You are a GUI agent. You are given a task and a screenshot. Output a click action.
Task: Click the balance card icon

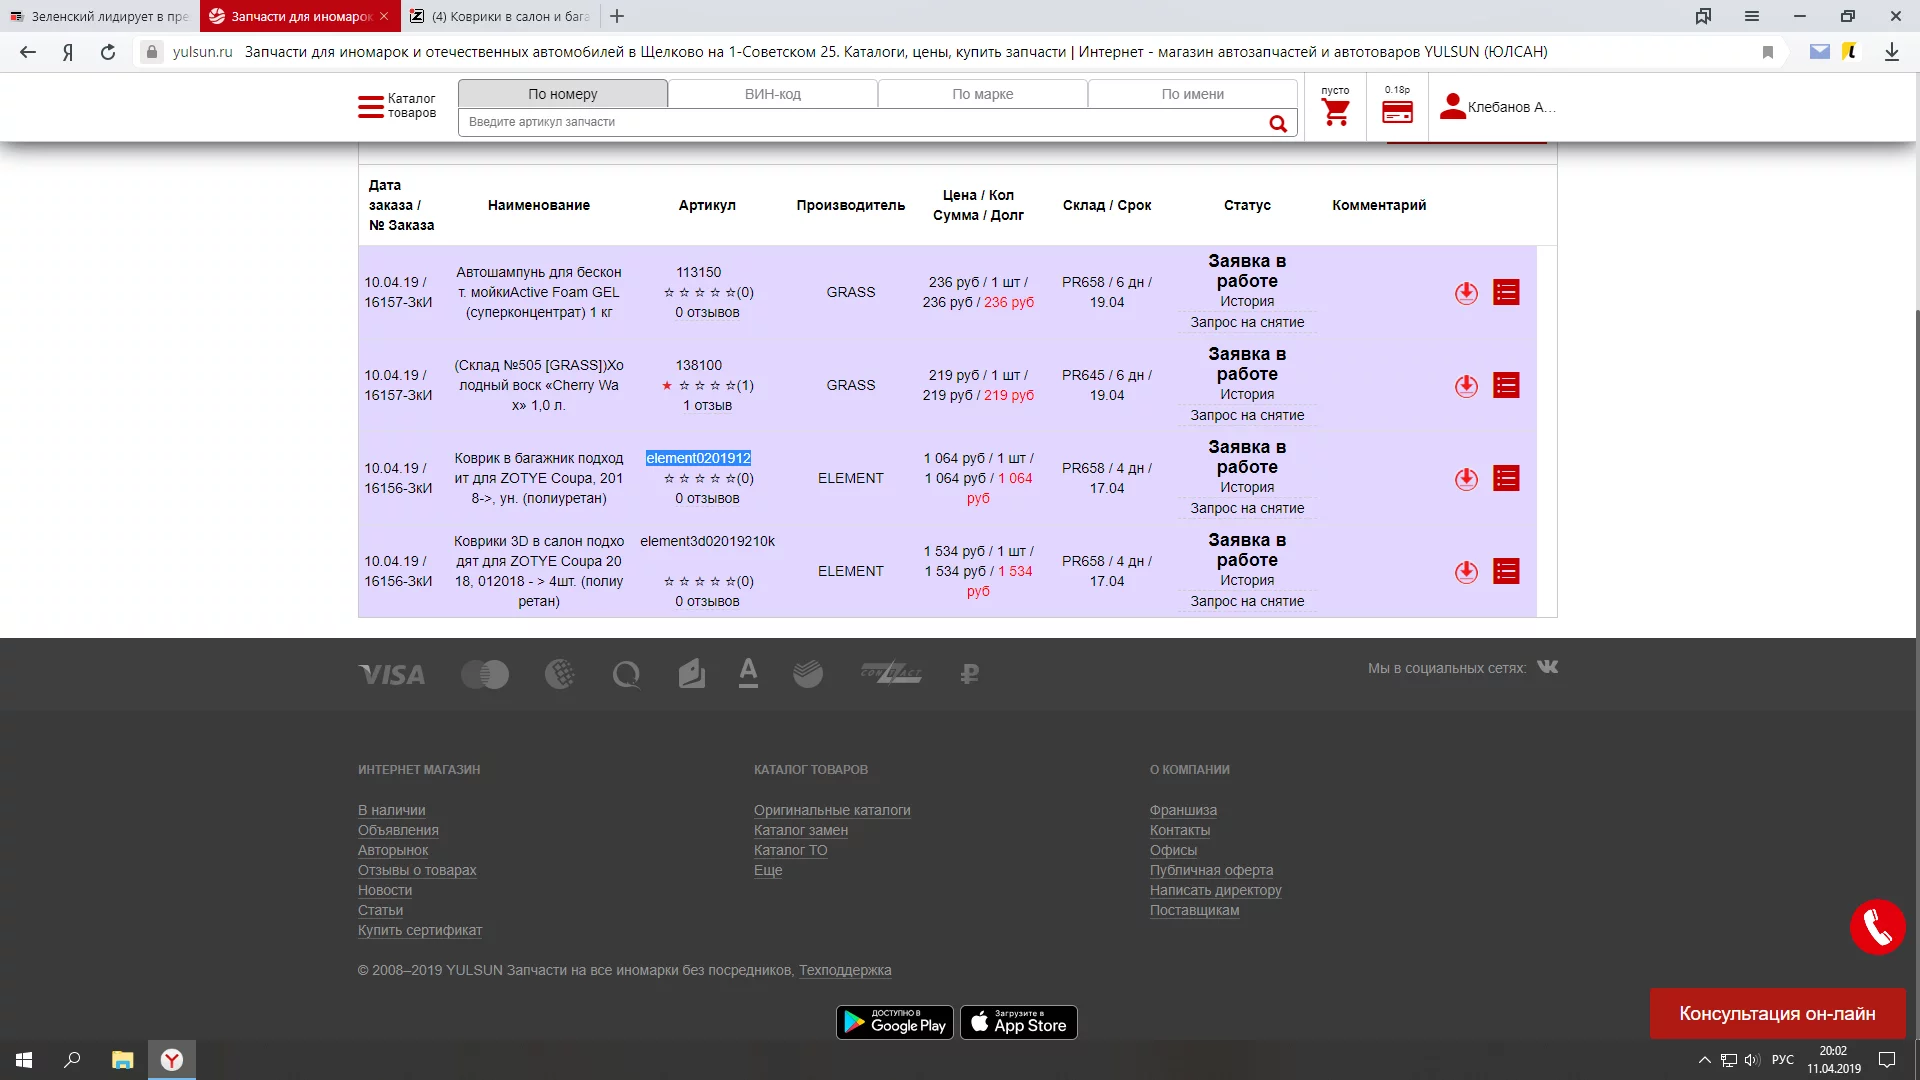[1397, 113]
